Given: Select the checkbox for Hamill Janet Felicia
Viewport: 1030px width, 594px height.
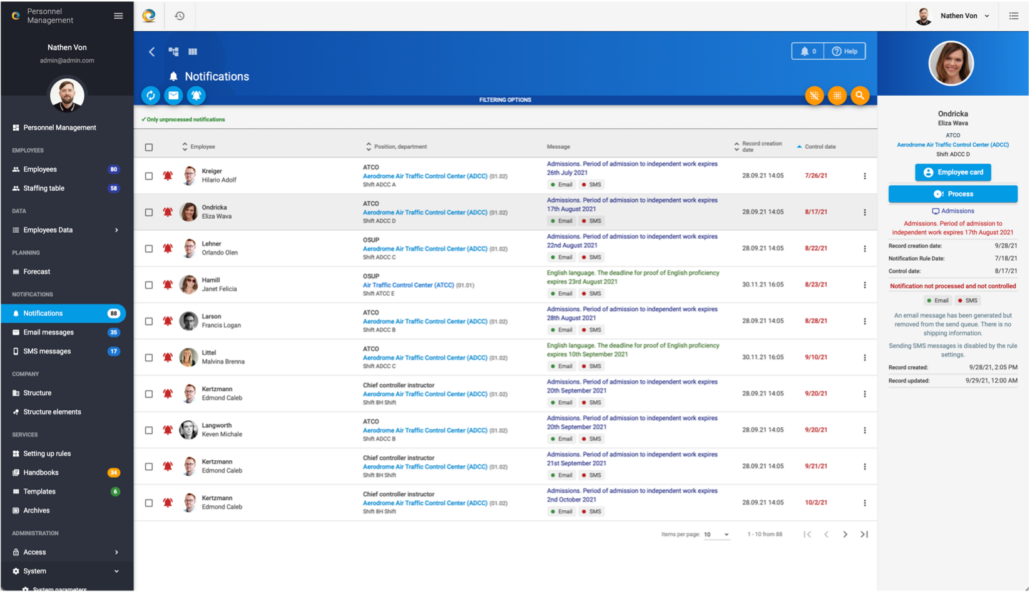Looking at the screenshot, I should pos(149,285).
